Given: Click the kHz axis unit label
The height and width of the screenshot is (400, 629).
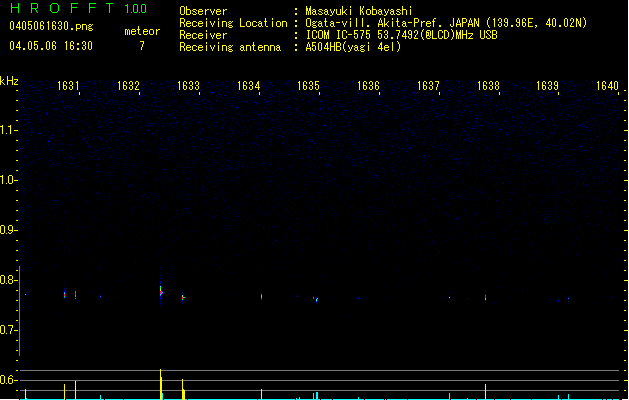Looking at the screenshot, I should (x=9, y=81).
